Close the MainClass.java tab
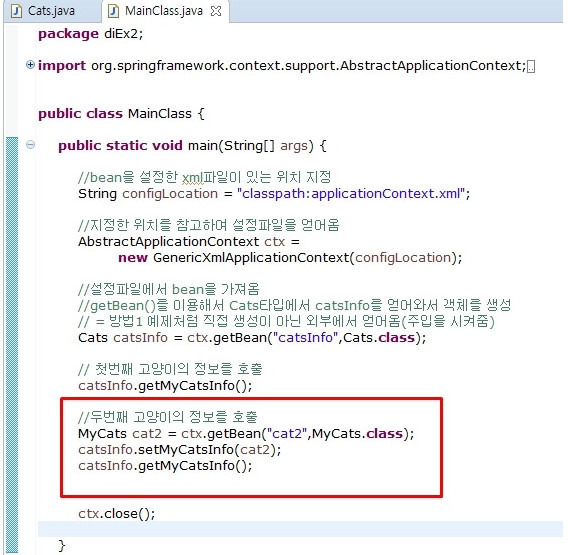 coord(216,11)
